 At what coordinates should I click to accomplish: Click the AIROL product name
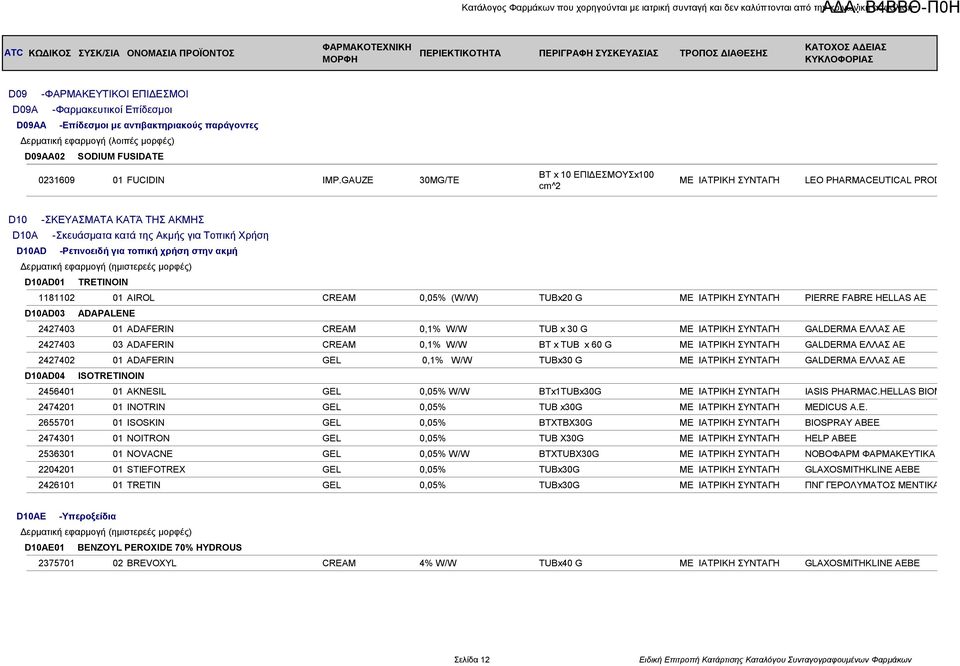pos(140,297)
